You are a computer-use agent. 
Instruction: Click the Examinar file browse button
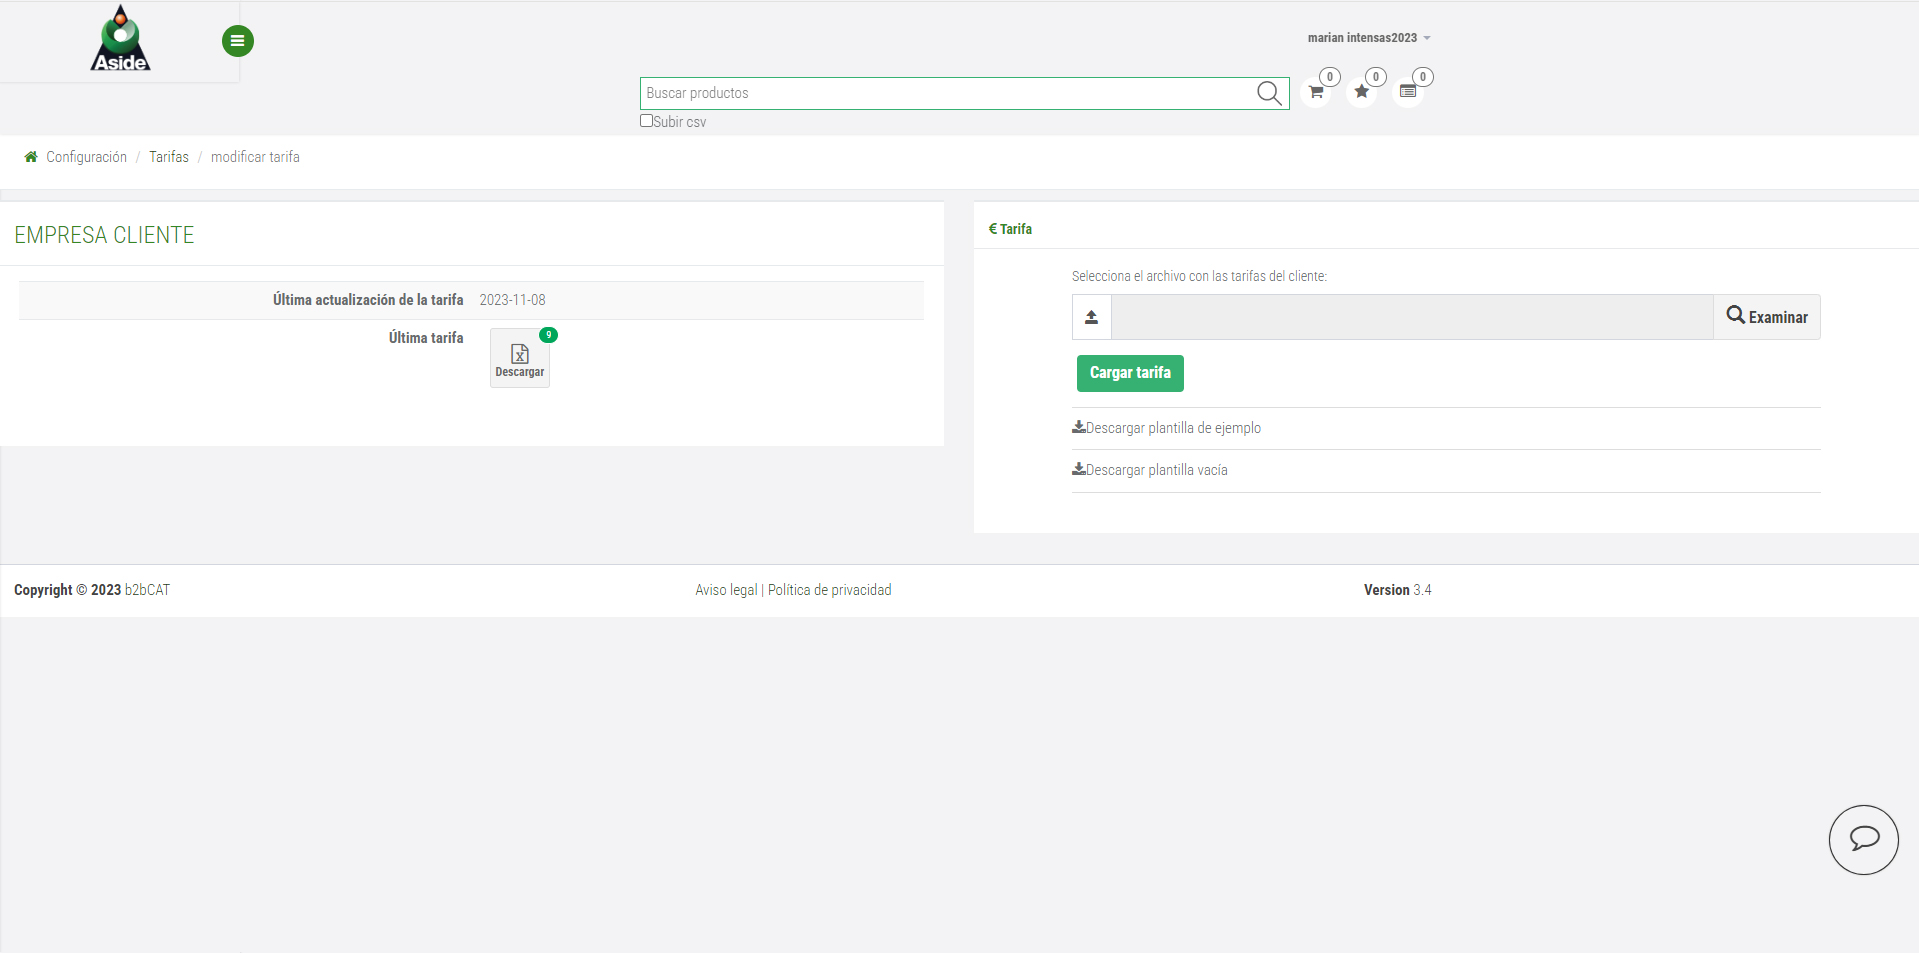[x=1766, y=316]
